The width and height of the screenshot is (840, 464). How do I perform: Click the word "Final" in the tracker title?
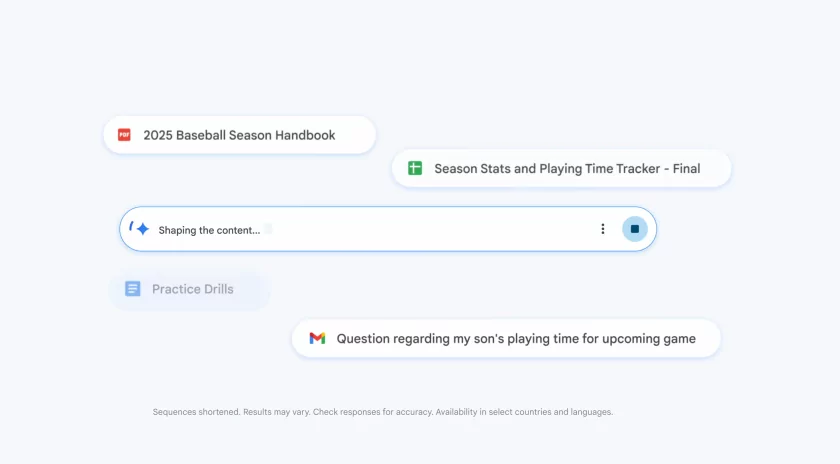[686, 169]
